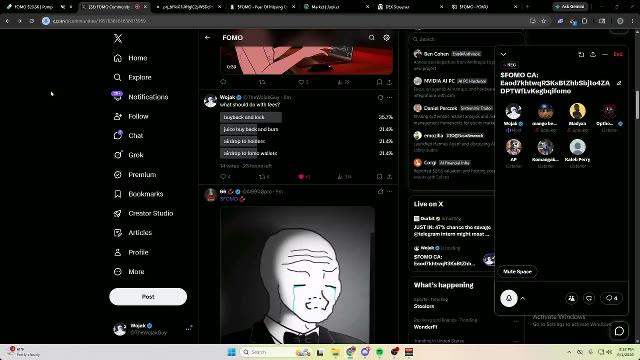Open the Space participants icon

pyautogui.click(x=571, y=298)
